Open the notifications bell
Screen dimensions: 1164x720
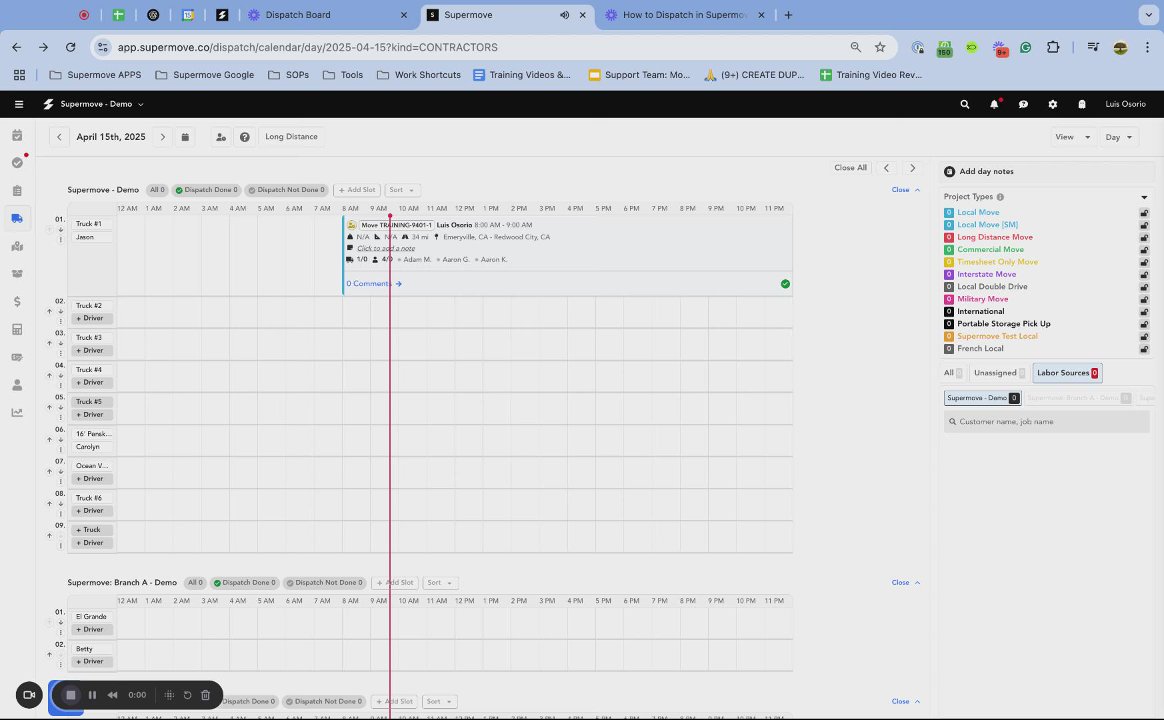click(994, 105)
